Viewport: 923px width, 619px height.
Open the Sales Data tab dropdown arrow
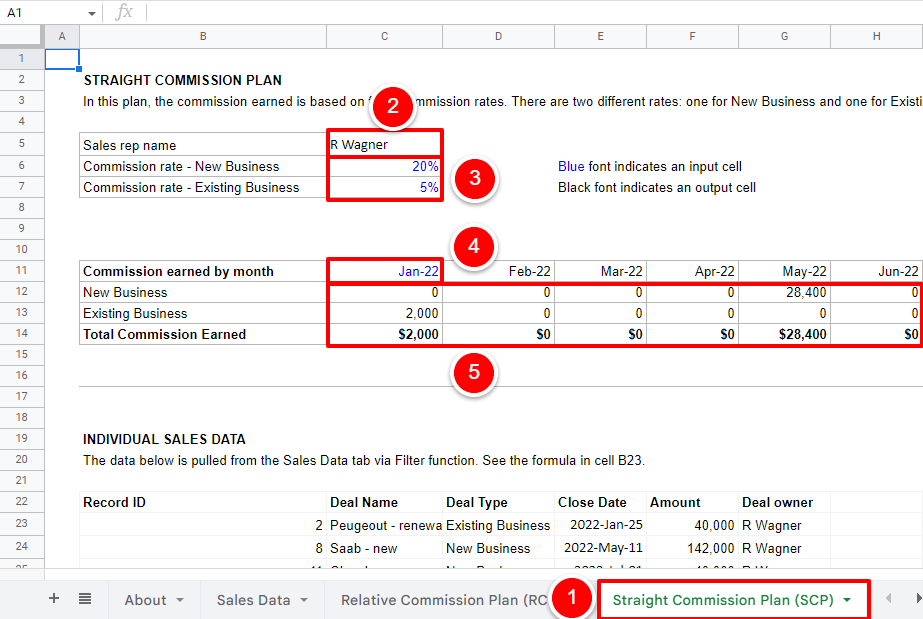click(x=304, y=600)
